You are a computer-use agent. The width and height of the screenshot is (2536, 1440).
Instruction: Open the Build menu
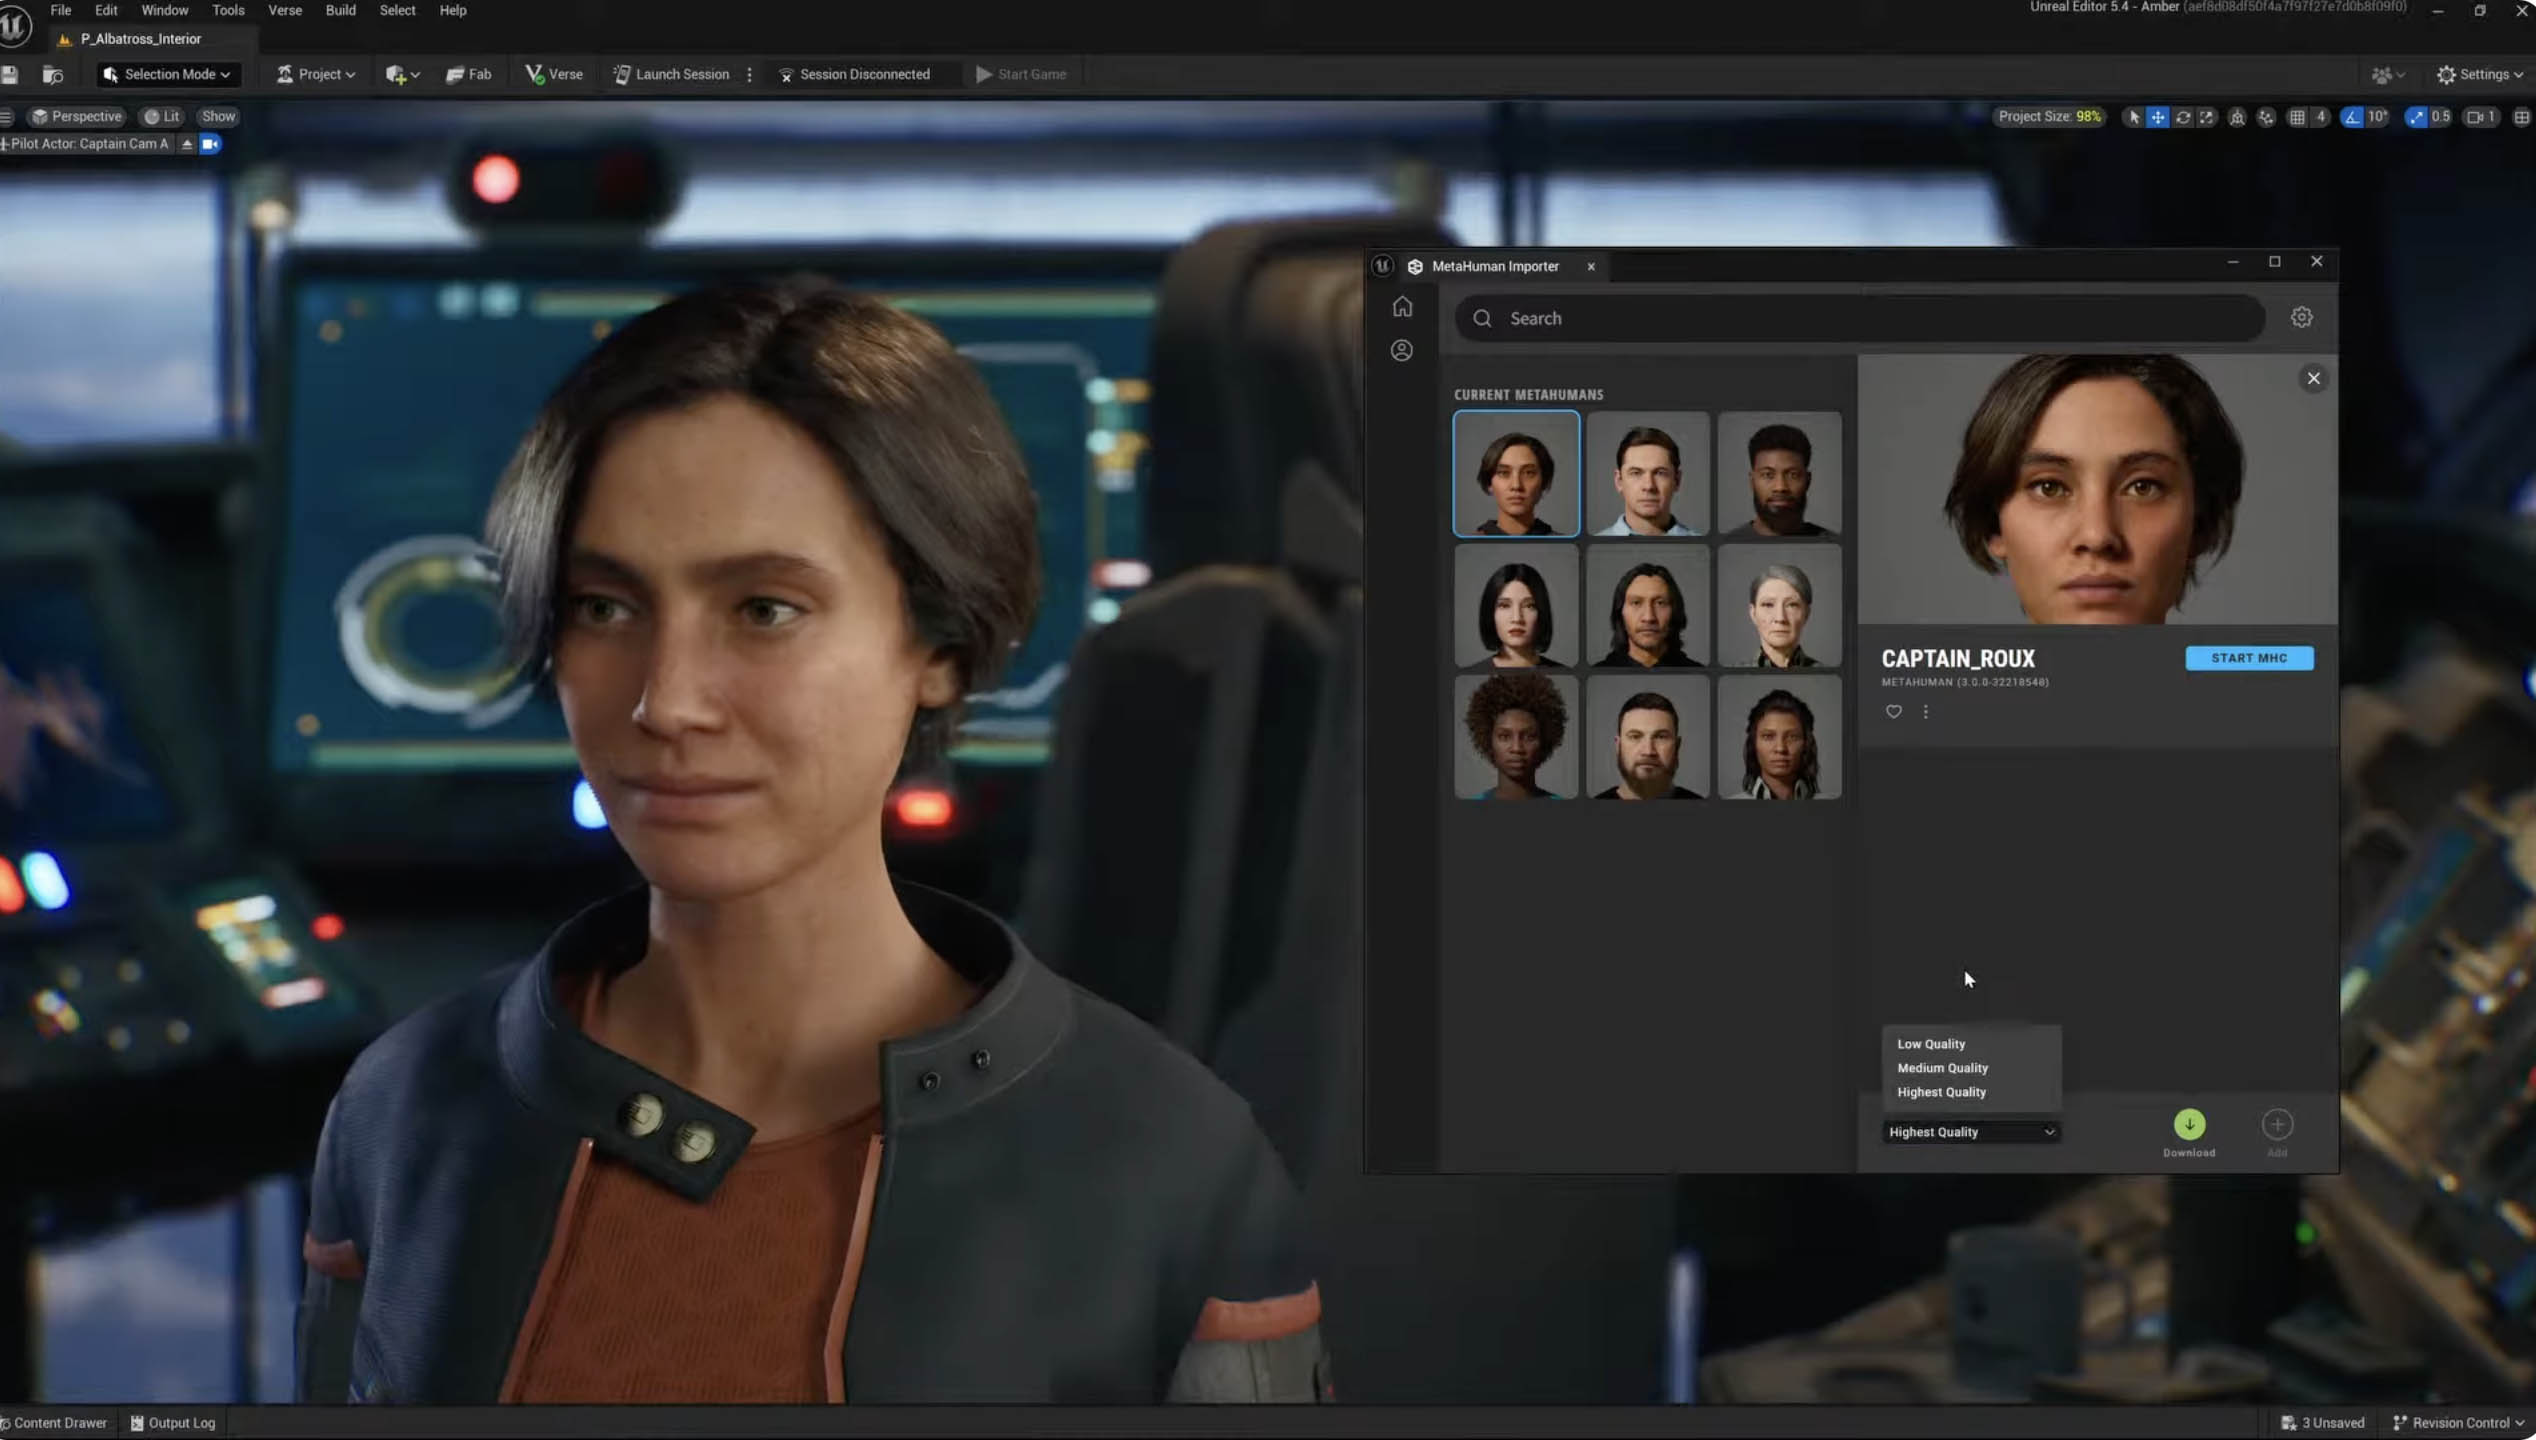(x=340, y=10)
